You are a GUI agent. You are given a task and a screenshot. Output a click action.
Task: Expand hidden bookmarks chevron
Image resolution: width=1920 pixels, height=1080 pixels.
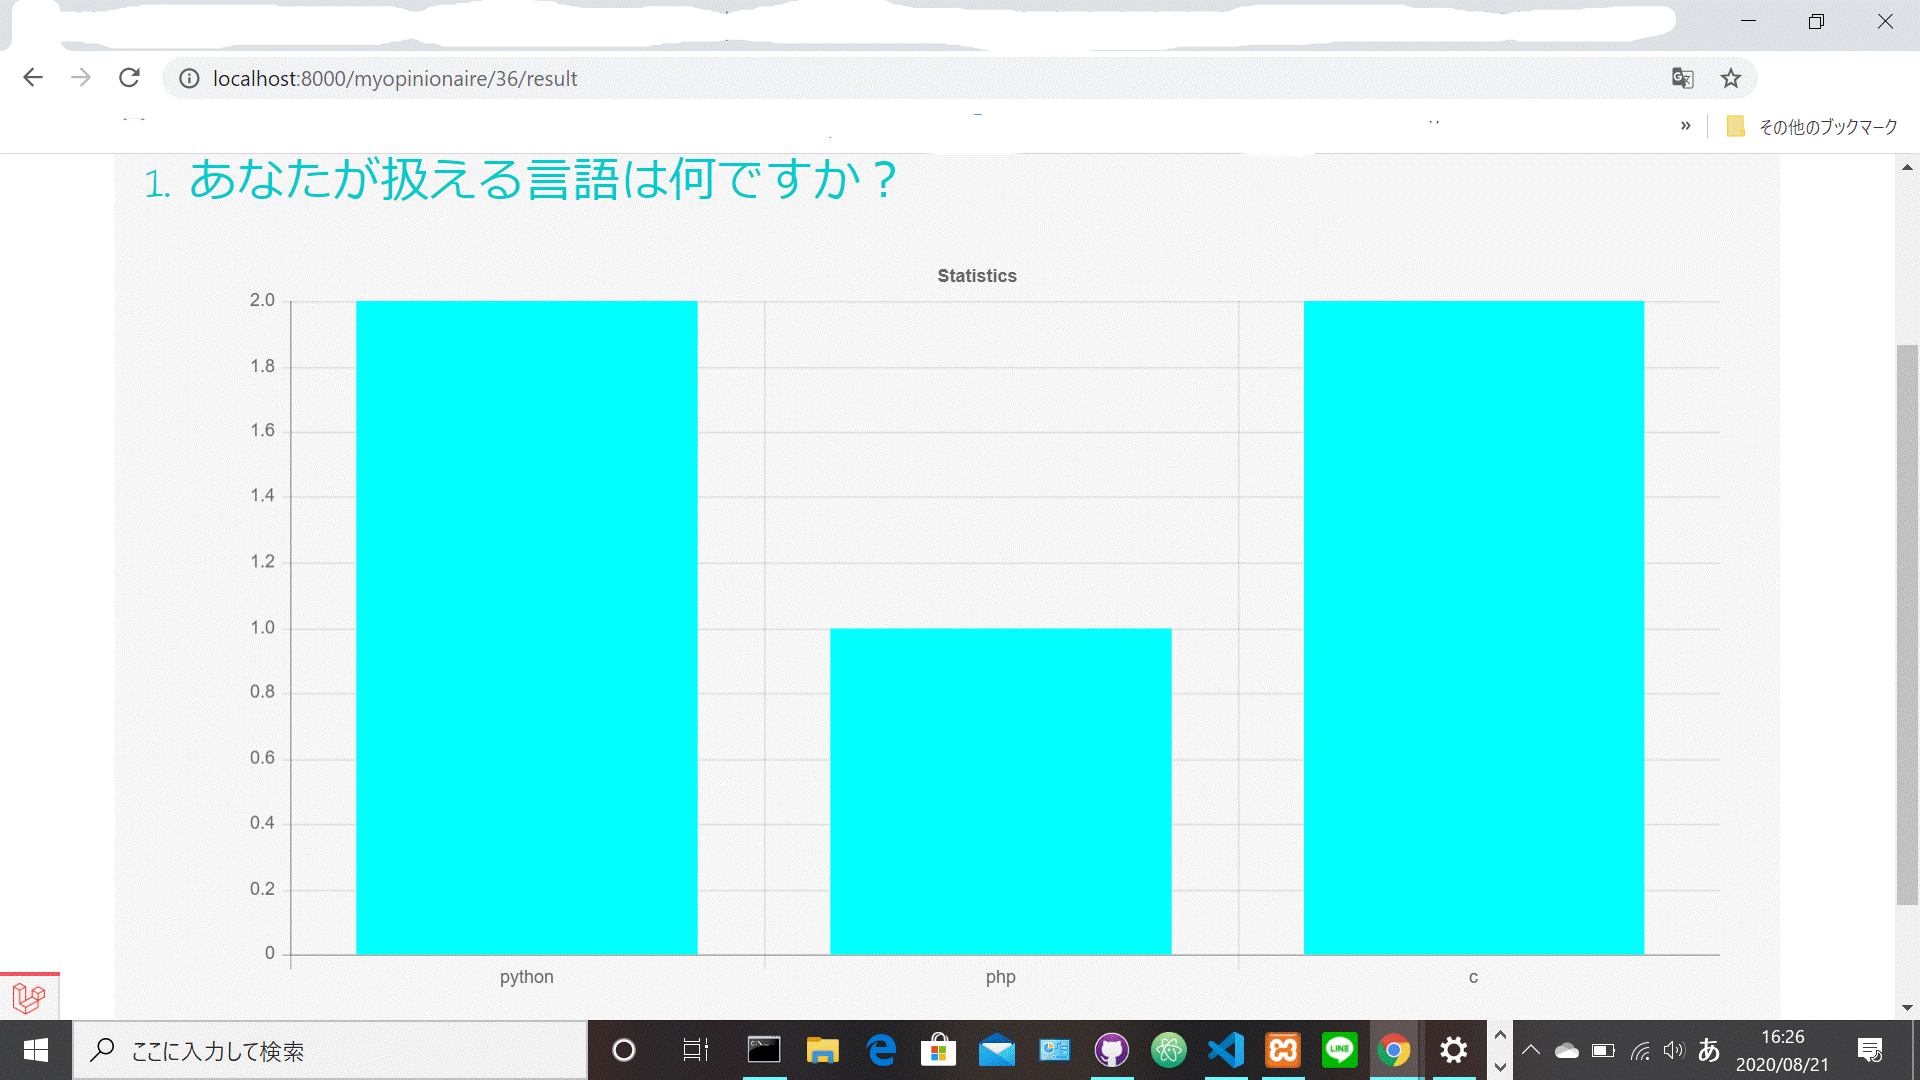(x=1685, y=126)
